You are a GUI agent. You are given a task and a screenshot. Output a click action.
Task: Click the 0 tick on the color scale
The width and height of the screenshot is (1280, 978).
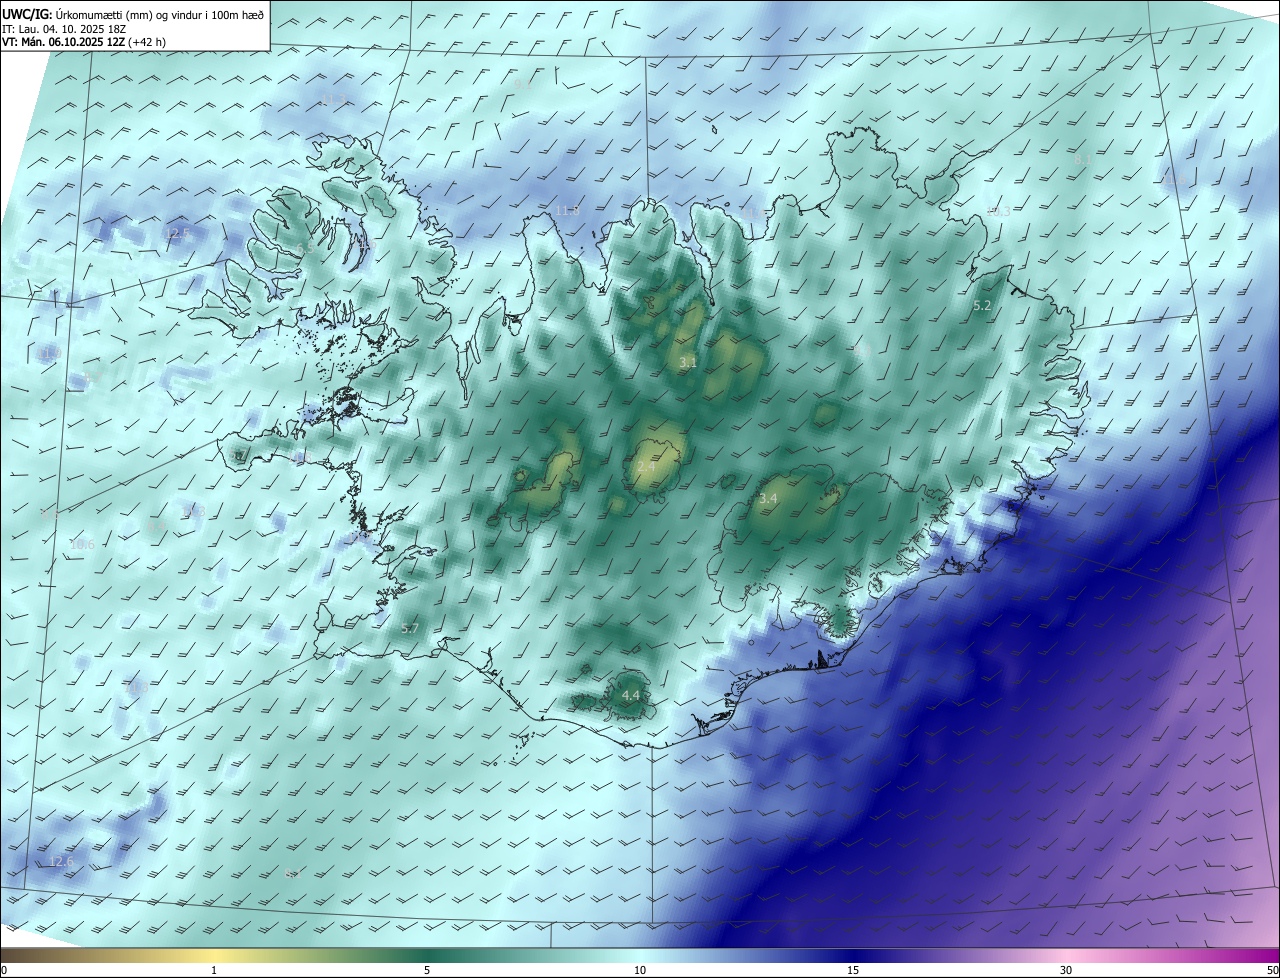tap(4, 970)
